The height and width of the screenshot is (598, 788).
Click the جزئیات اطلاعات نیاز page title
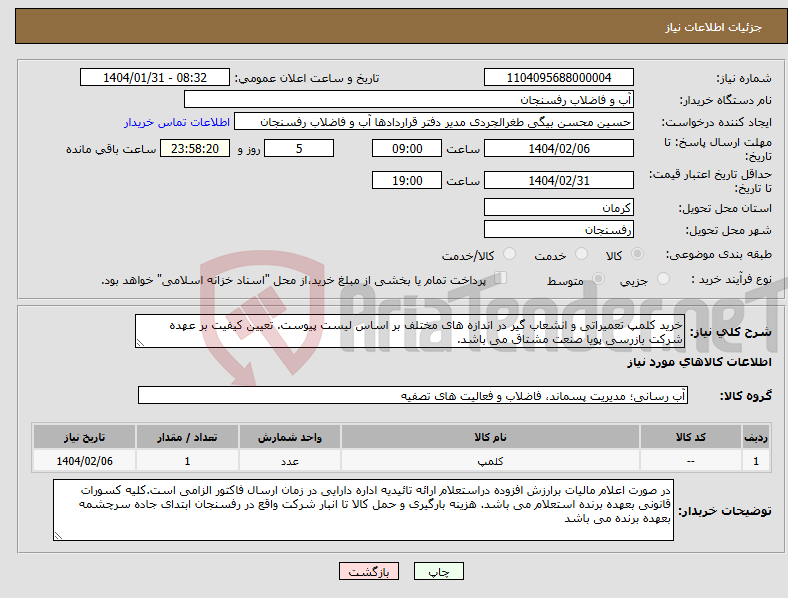pyautogui.click(x=714, y=27)
